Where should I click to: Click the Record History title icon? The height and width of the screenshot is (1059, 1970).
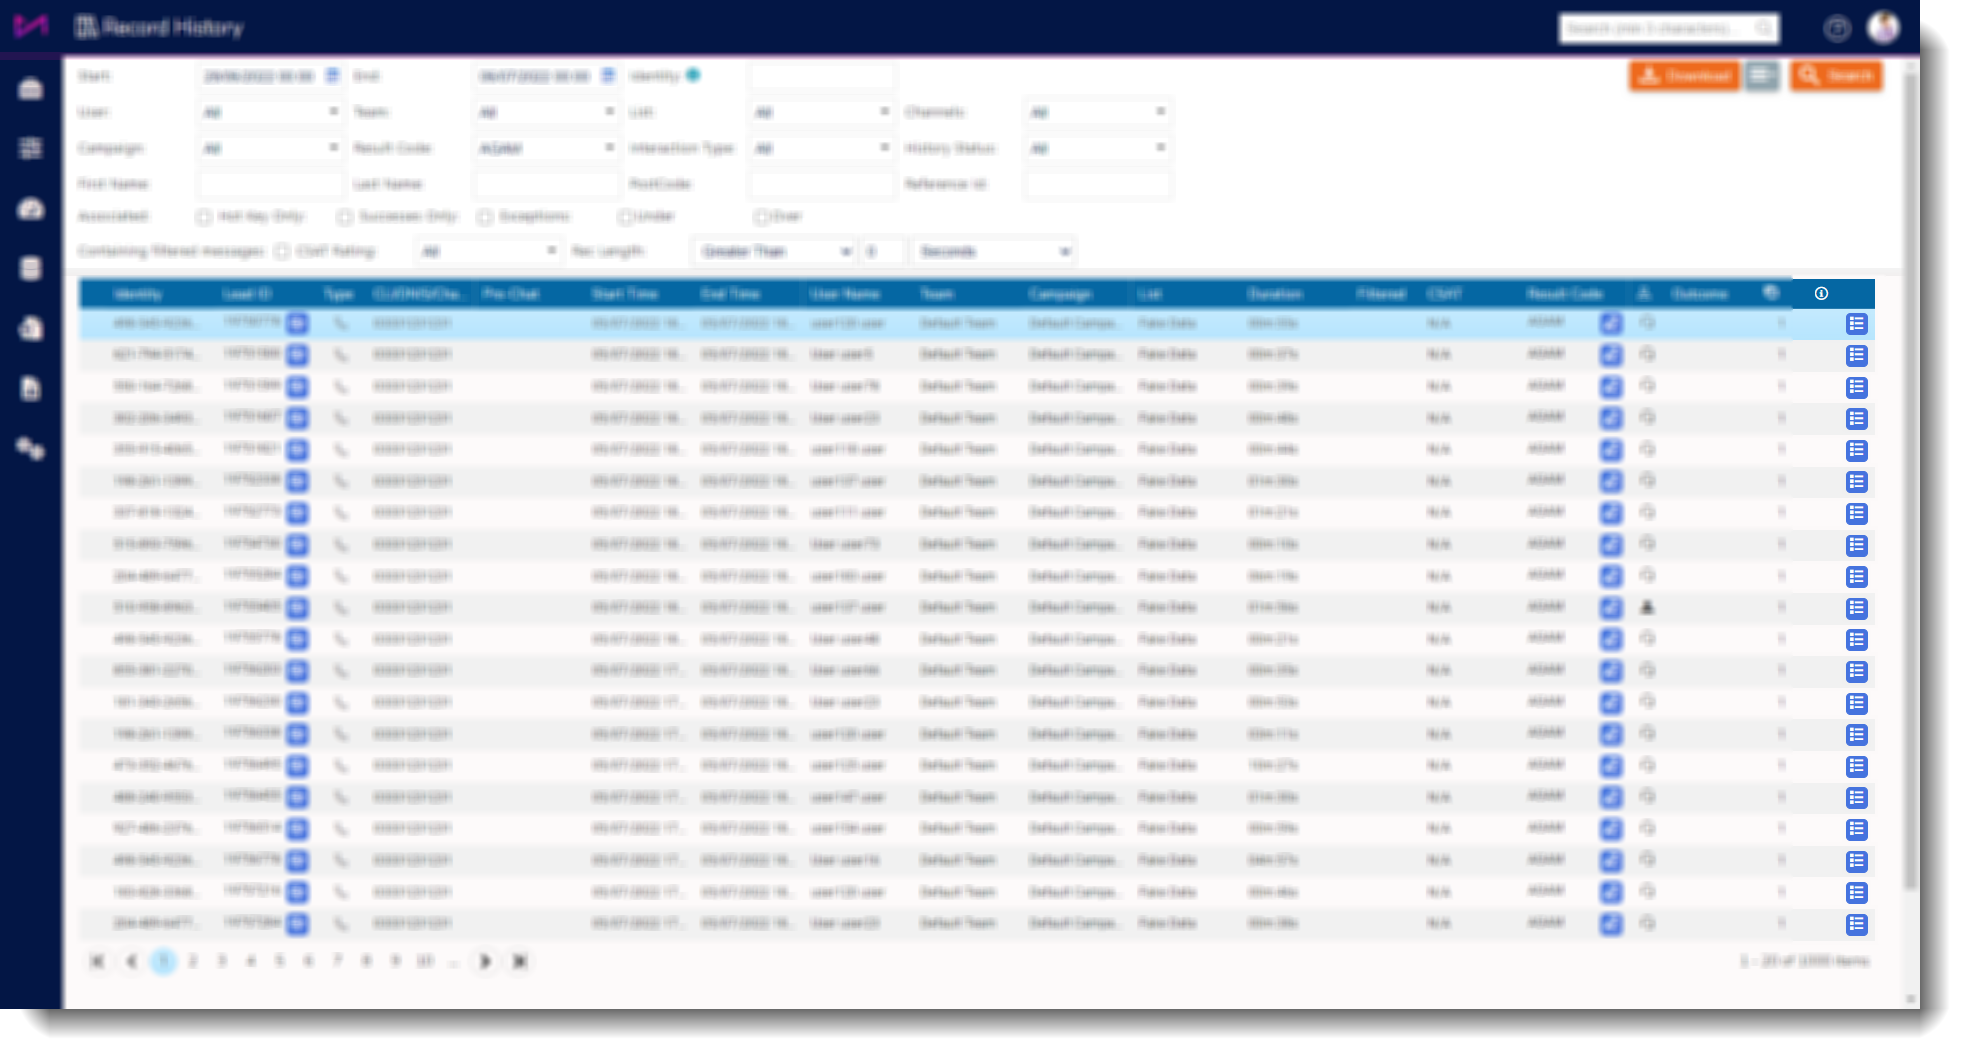[87, 27]
